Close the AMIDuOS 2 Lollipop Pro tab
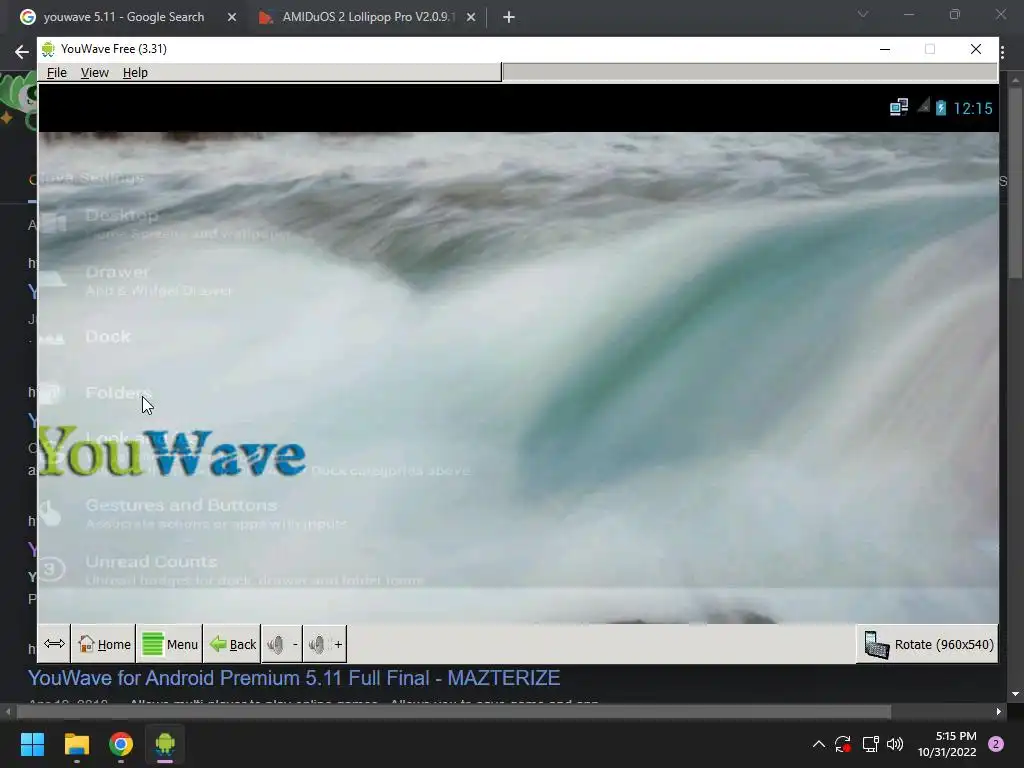Image resolution: width=1024 pixels, height=768 pixels. pyautogui.click(x=471, y=18)
